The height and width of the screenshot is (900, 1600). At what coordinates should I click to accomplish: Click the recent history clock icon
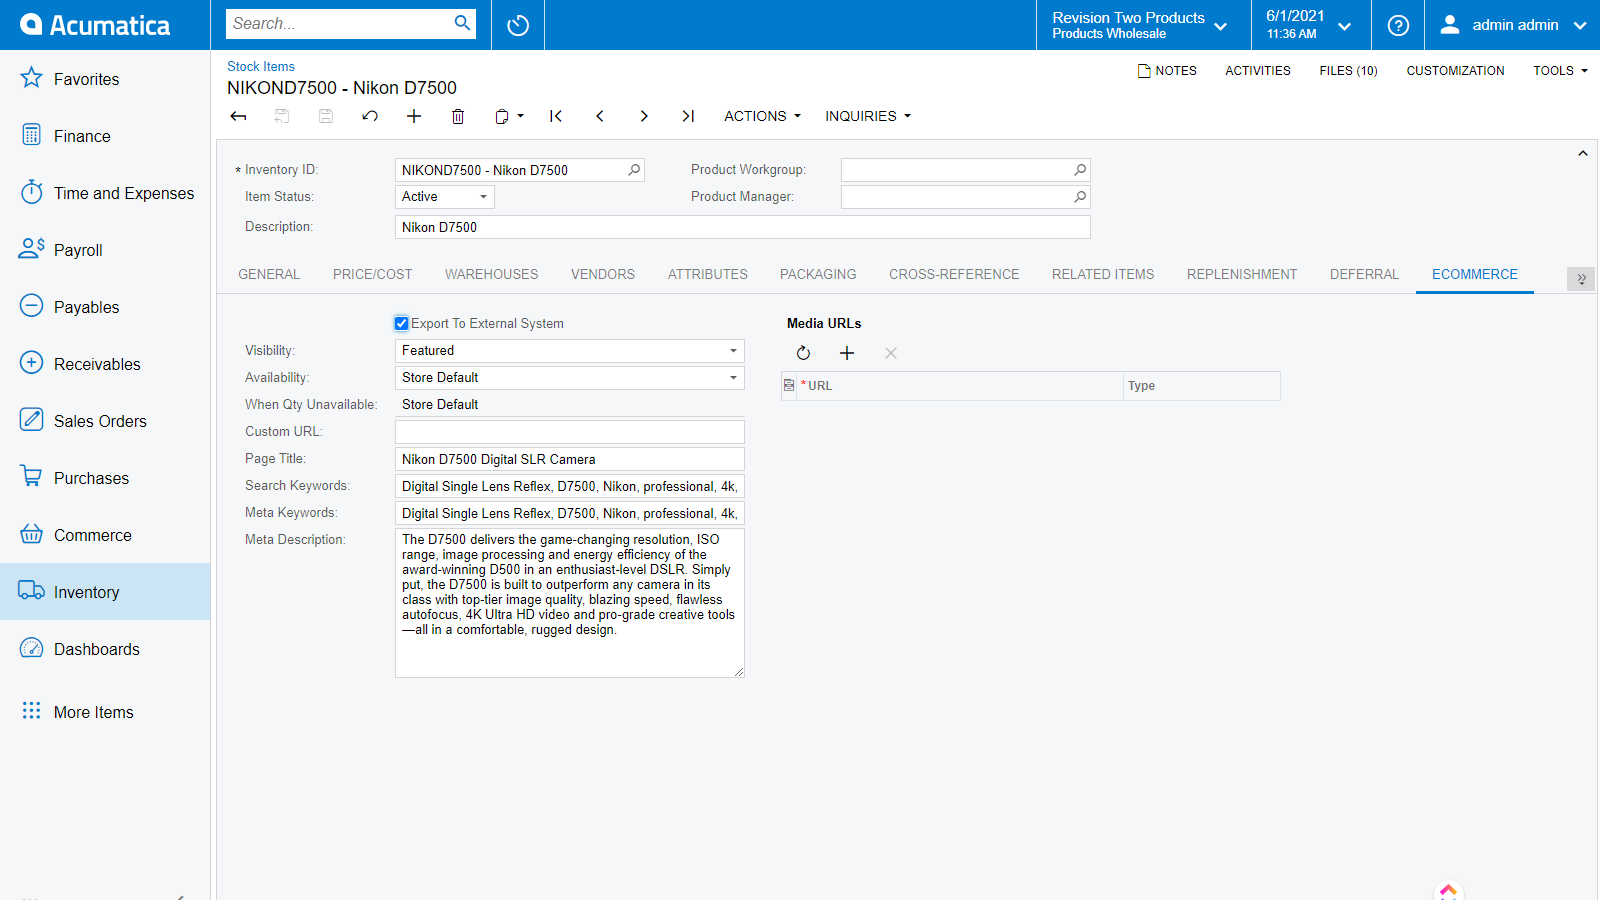coord(518,25)
